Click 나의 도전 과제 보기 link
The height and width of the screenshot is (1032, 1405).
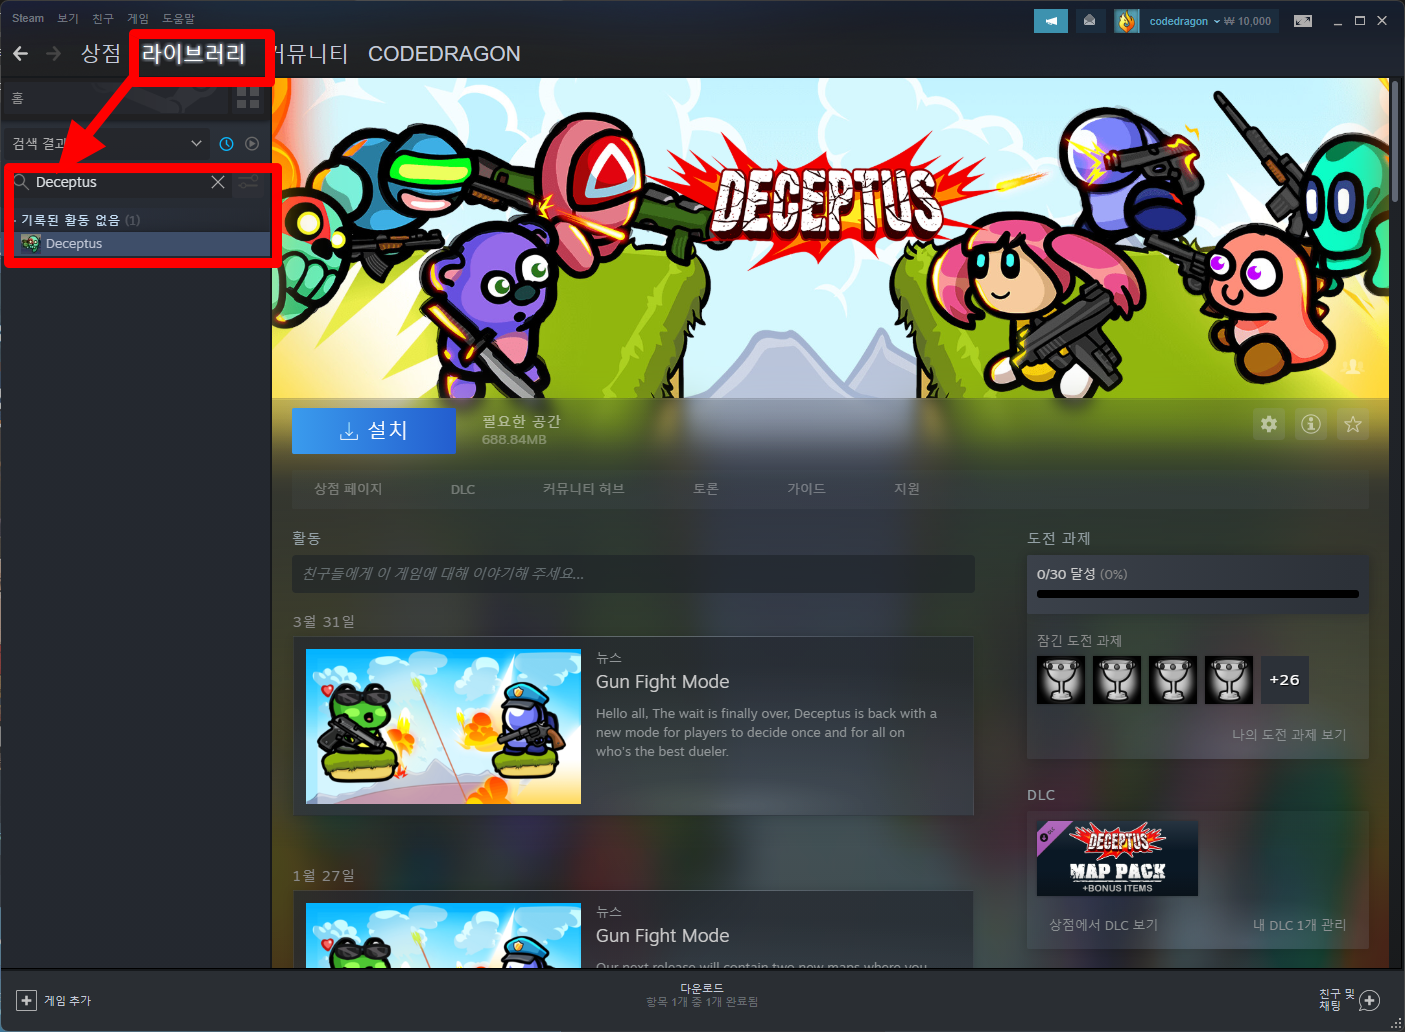[1289, 735]
